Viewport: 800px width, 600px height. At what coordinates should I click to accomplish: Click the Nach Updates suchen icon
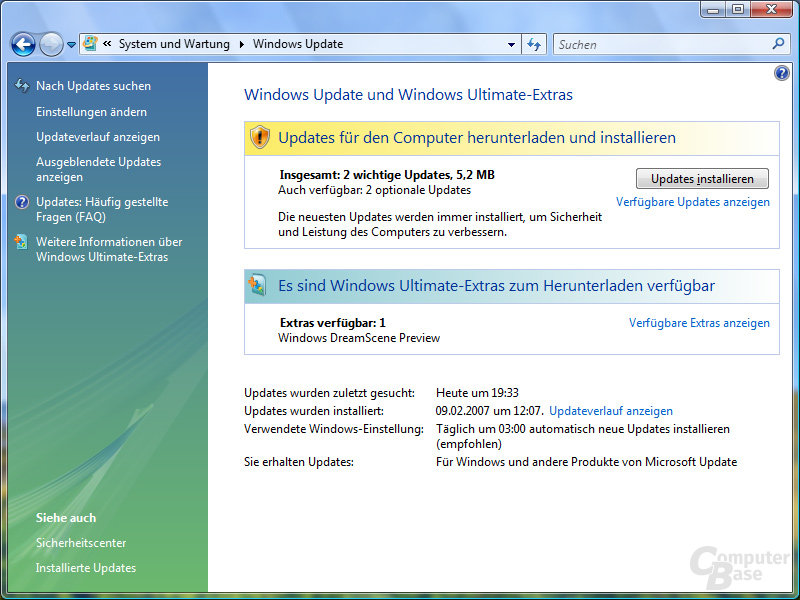click(21, 85)
